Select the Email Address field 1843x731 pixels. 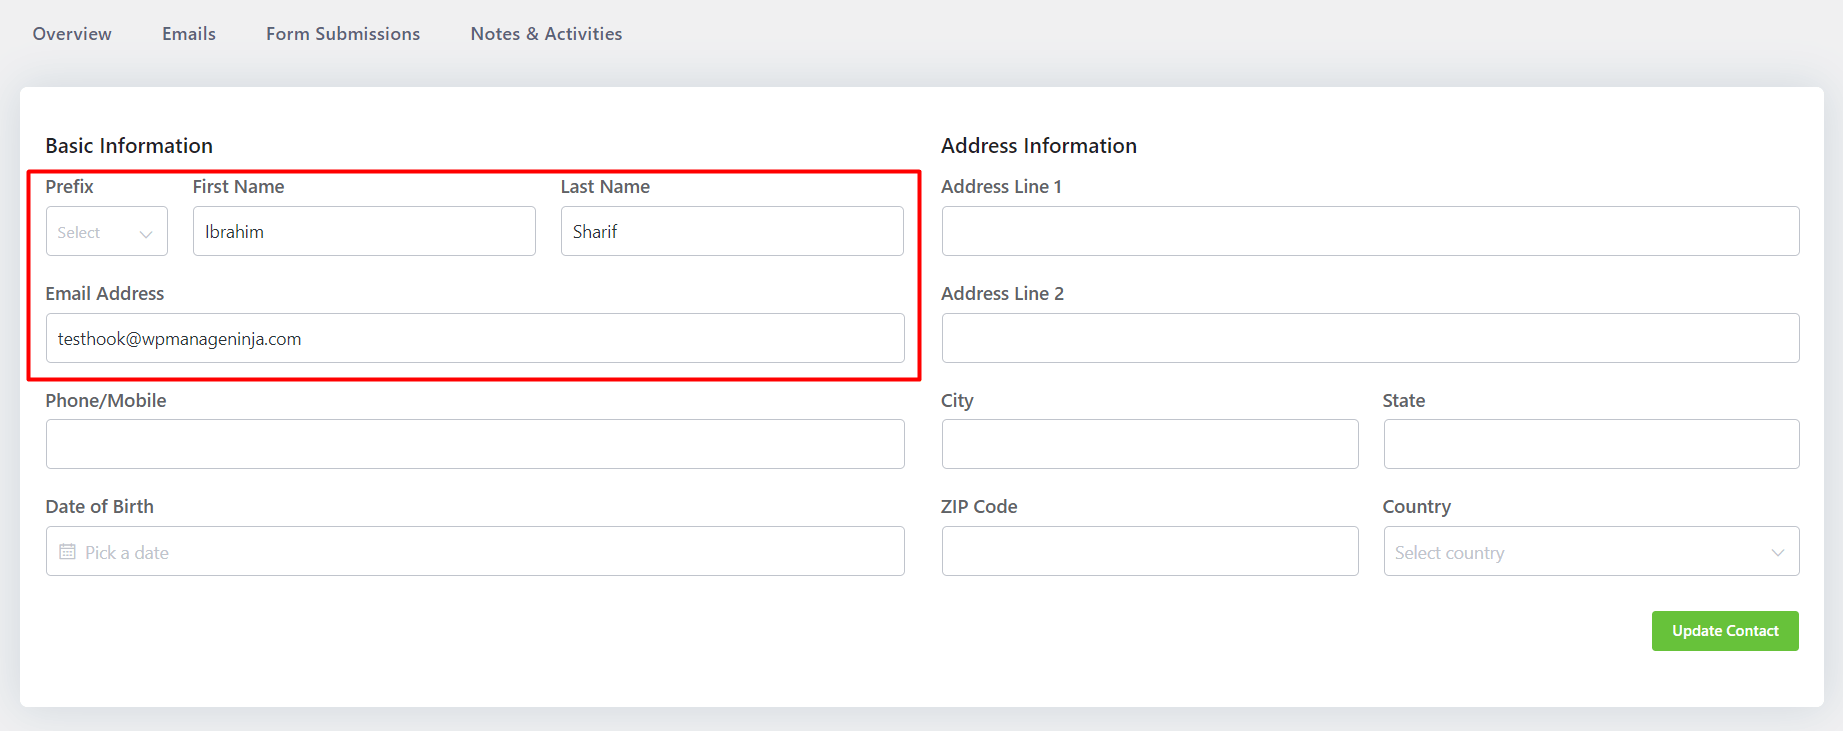coord(475,338)
